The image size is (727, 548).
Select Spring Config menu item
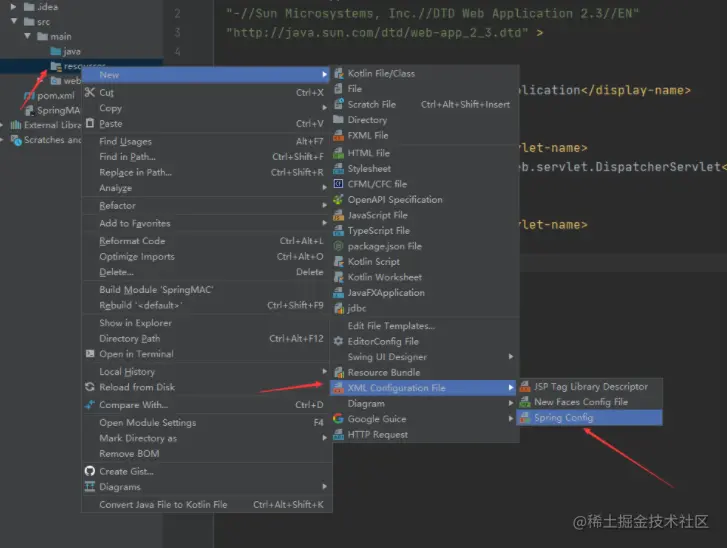click(x=590, y=418)
